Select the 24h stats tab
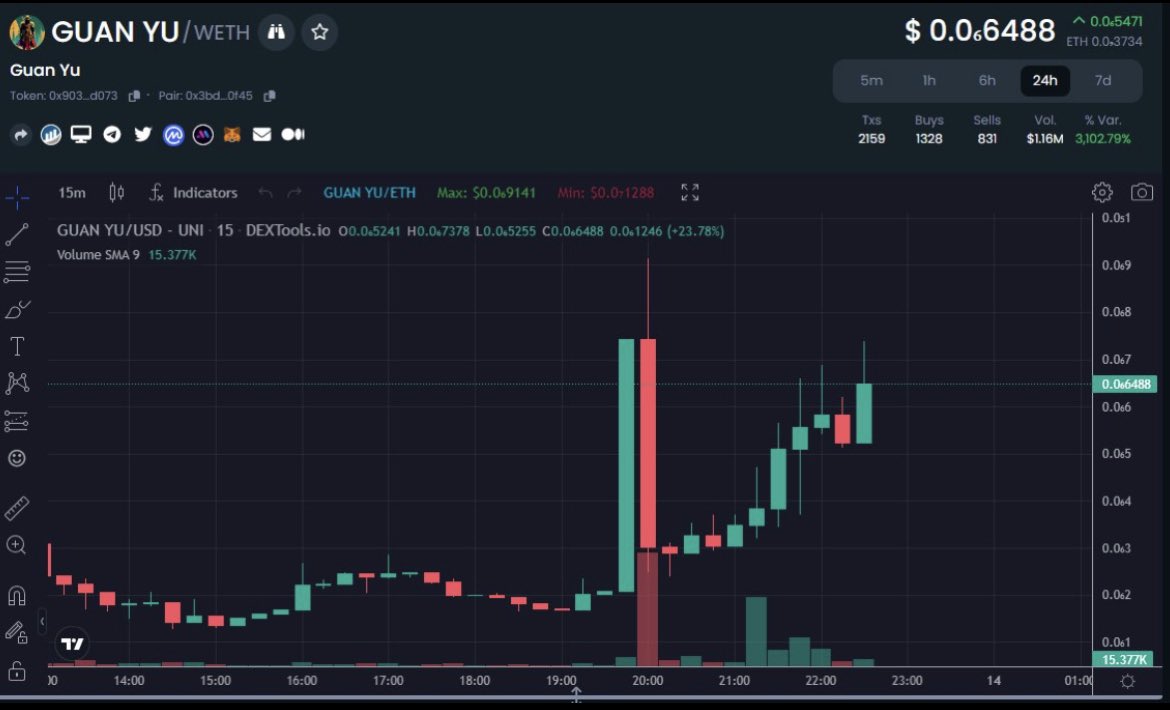1170x710 pixels. point(1045,81)
